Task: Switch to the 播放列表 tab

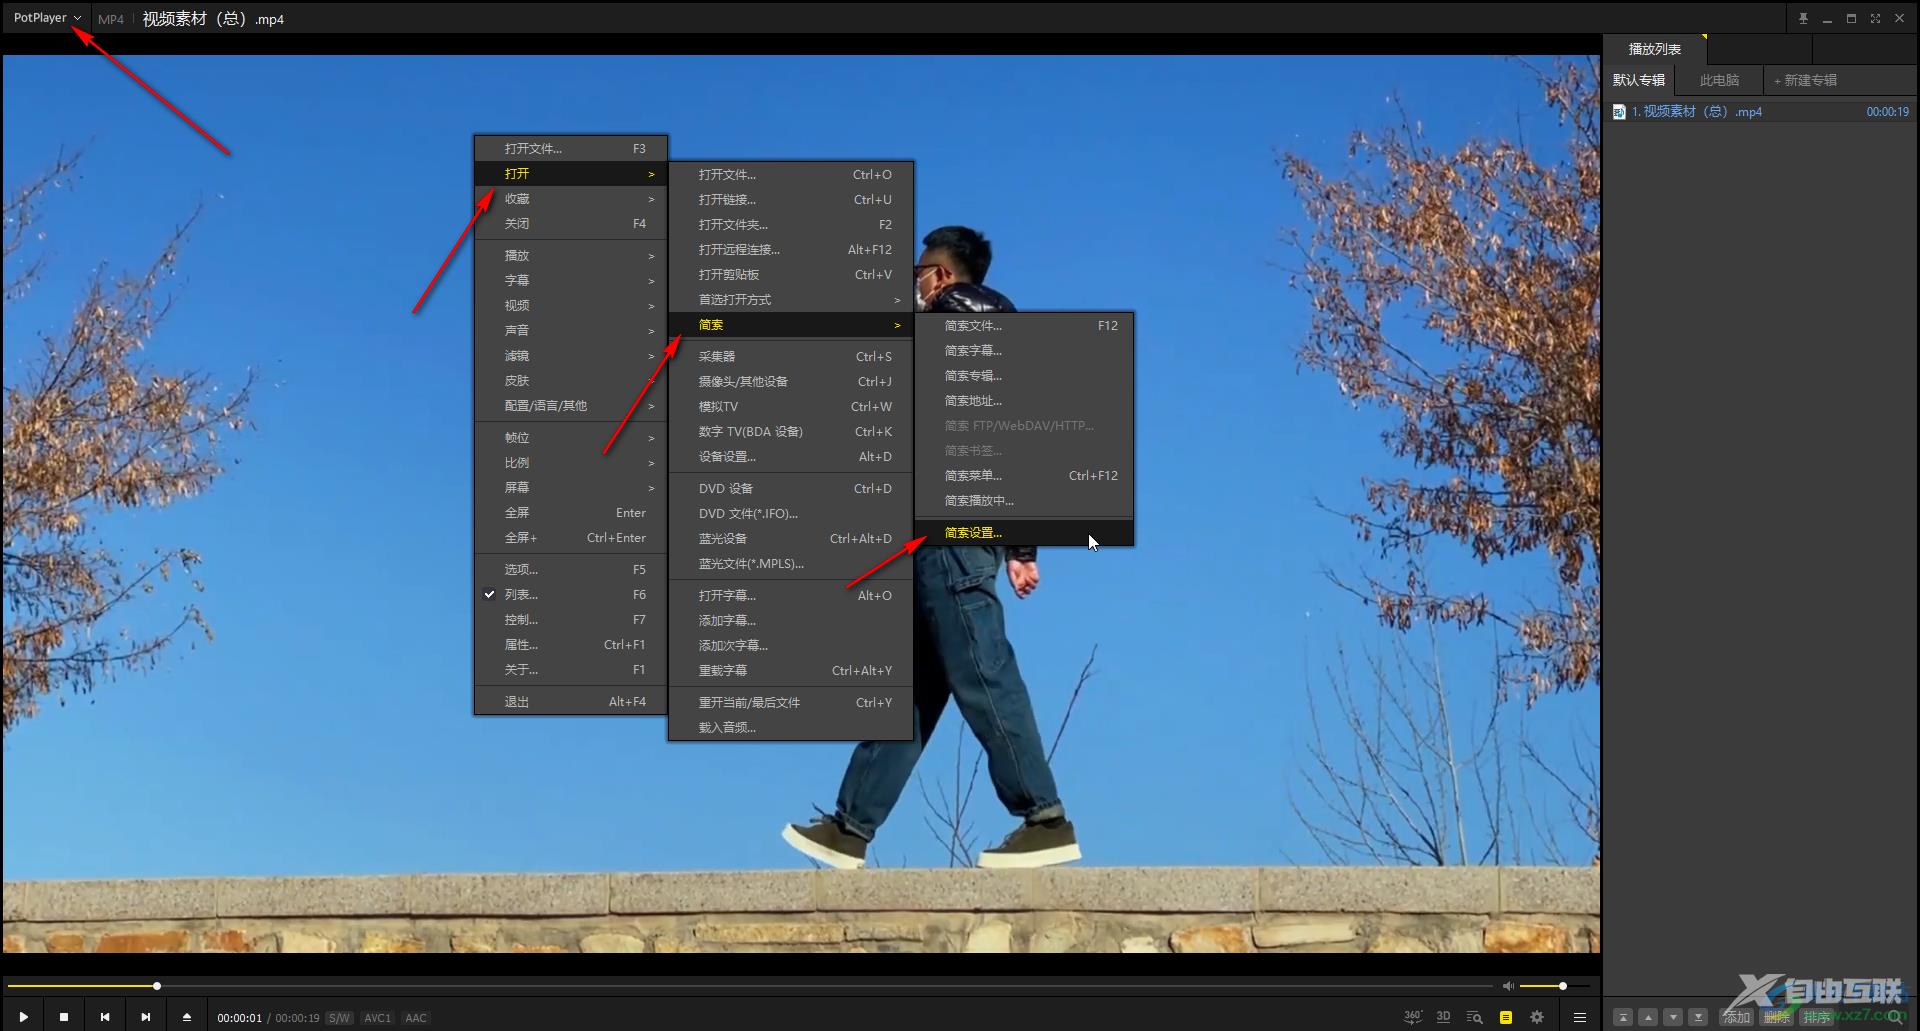Action: pos(1654,49)
